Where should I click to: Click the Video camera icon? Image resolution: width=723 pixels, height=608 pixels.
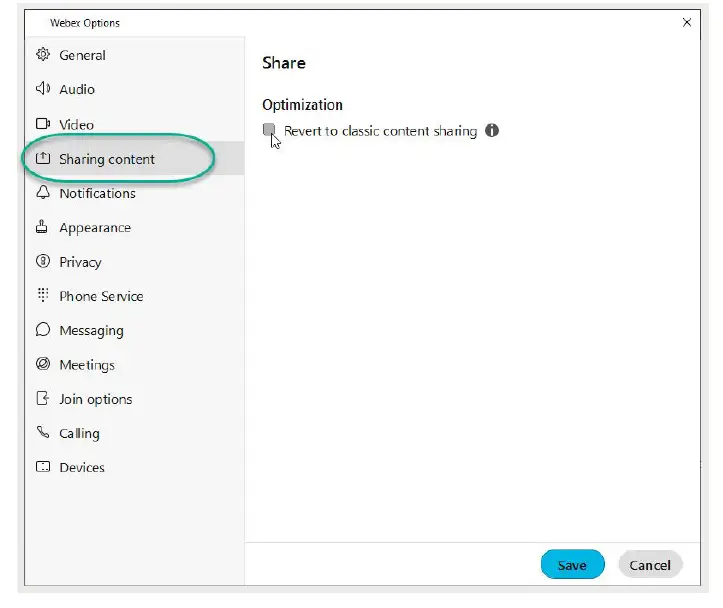tap(43, 124)
